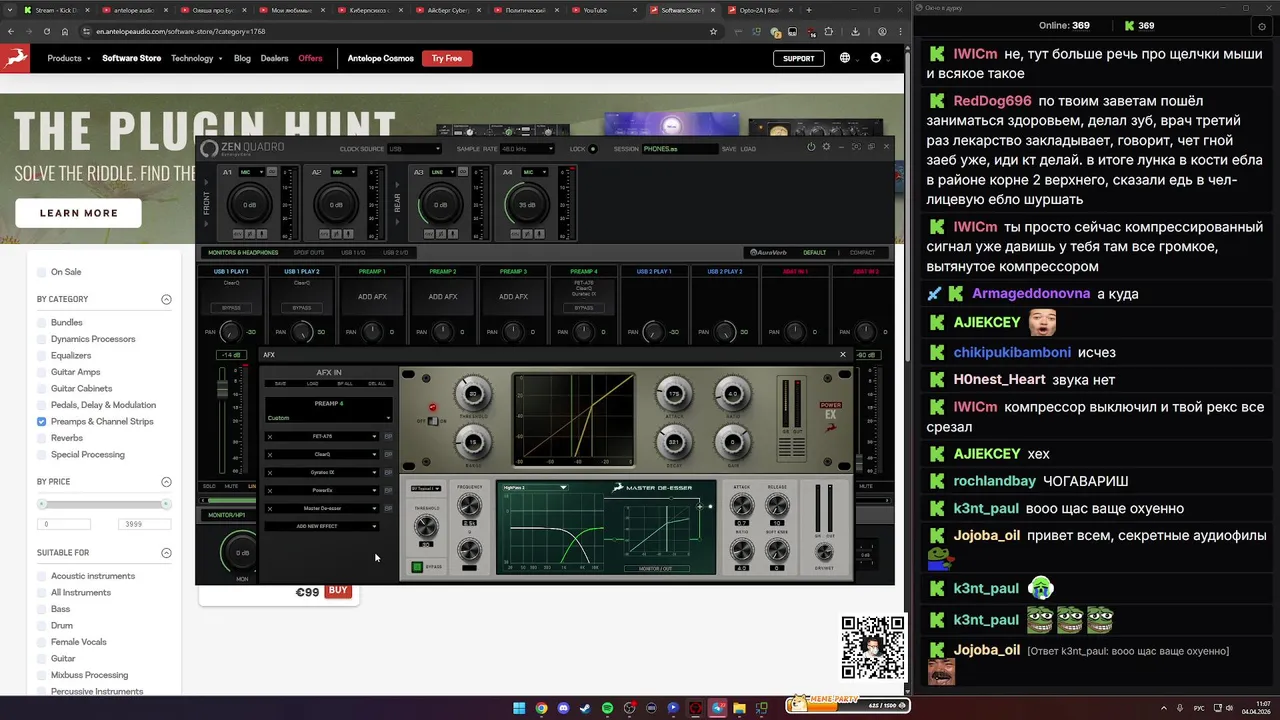Select the USB 2 I/O tab

click(x=395, y=253)
